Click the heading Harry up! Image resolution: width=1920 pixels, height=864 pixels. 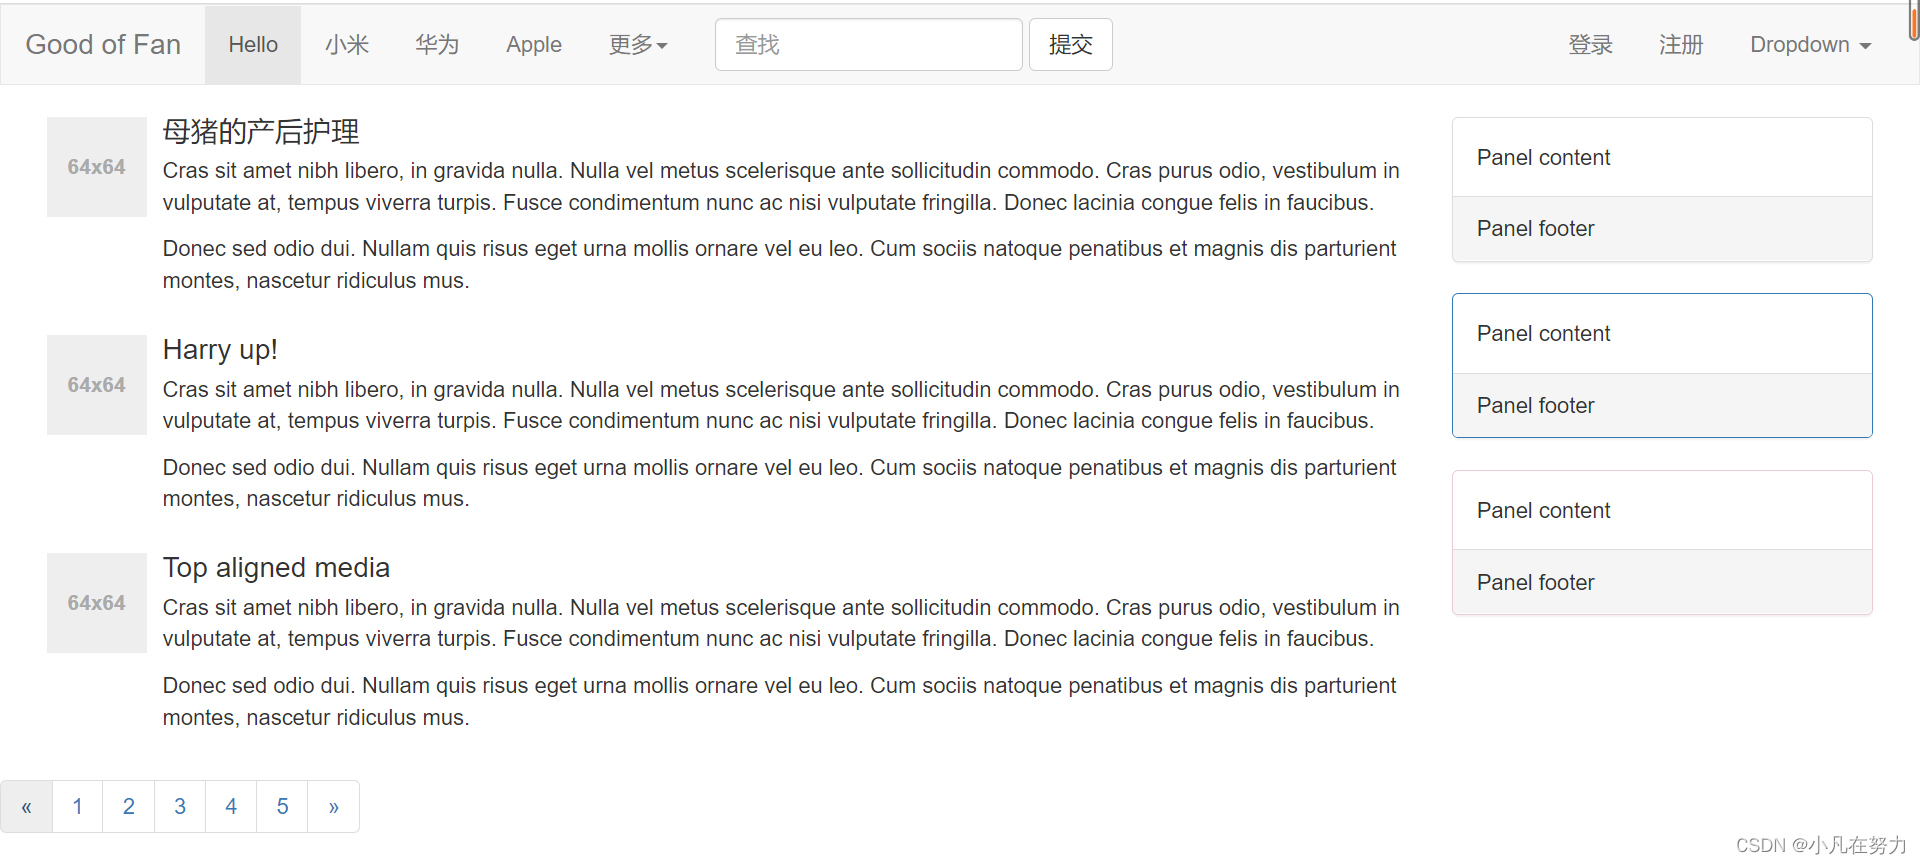(x=220, y=349)
